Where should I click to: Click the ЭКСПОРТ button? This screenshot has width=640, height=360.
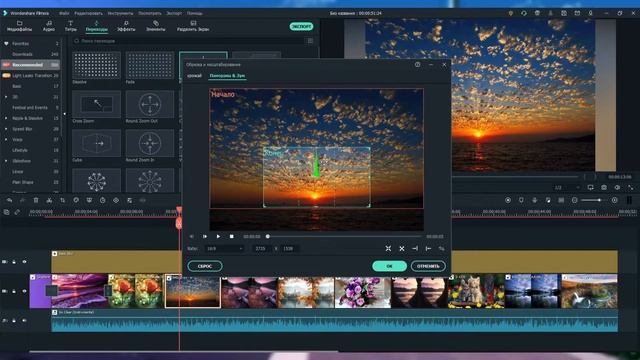pyautogui.click(x=301, y=27)
